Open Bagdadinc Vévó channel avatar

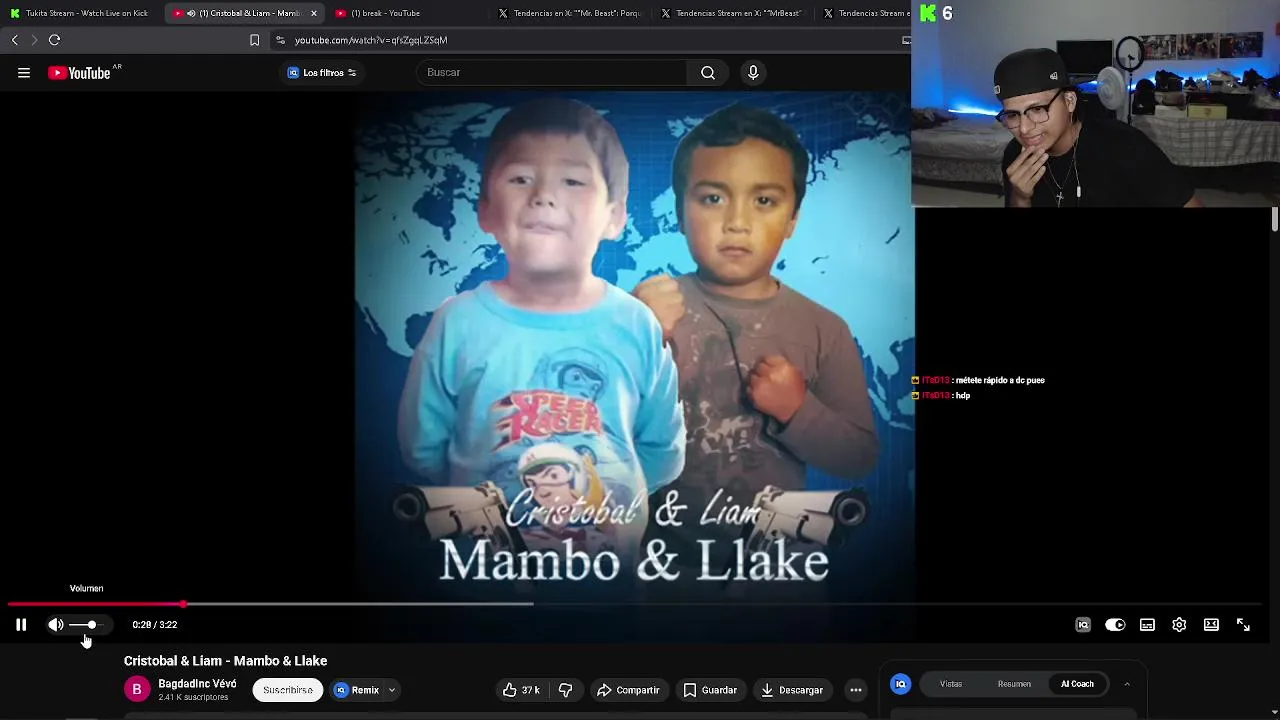pos(137,690)
